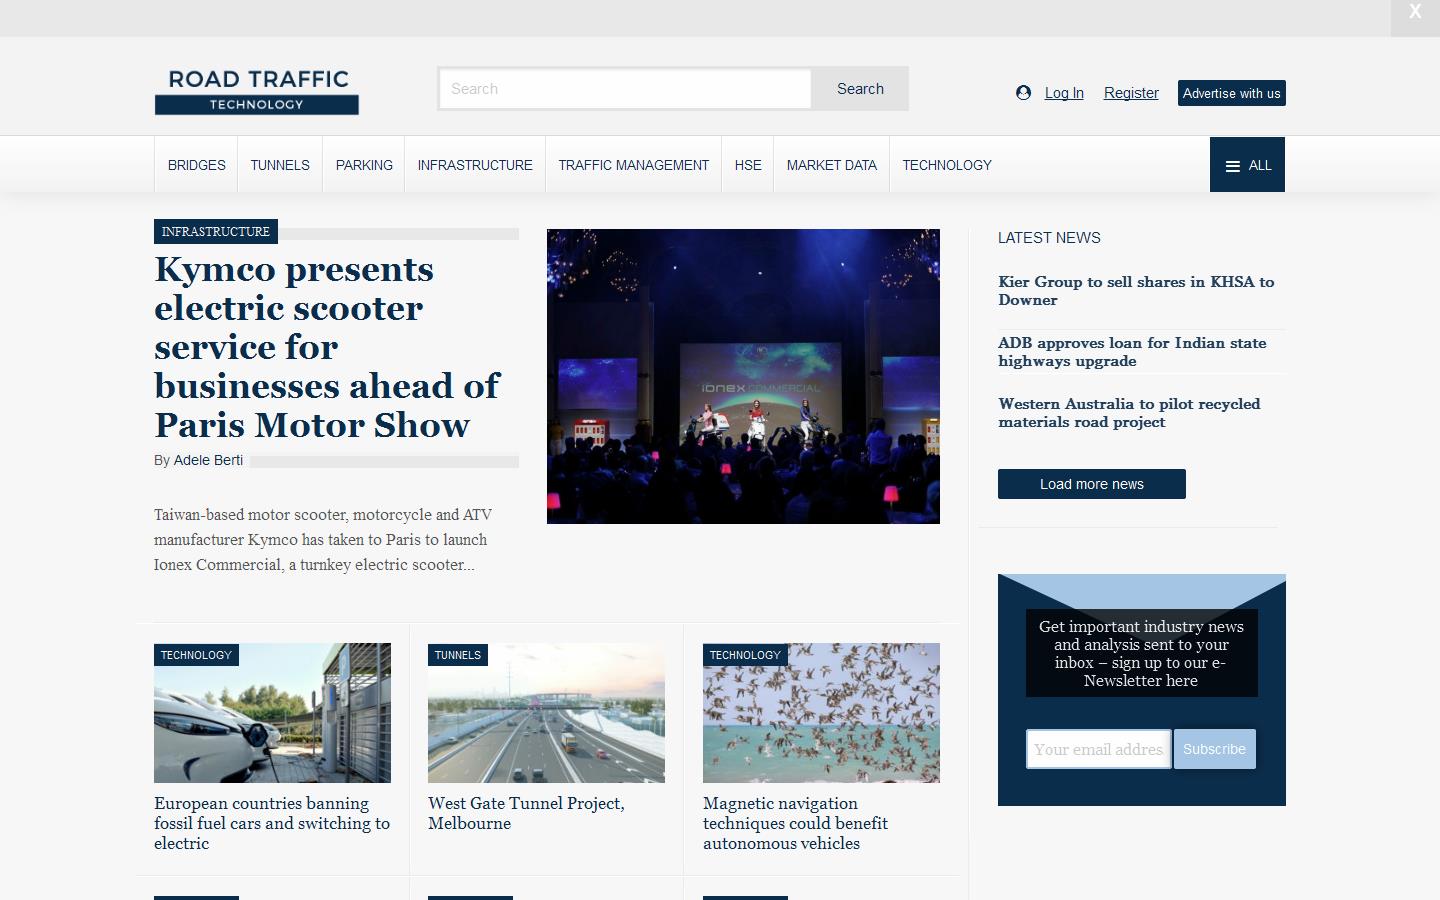
Task: Open the West Gate Tunnel highway thumbnail
Action: tap(546, 713)
